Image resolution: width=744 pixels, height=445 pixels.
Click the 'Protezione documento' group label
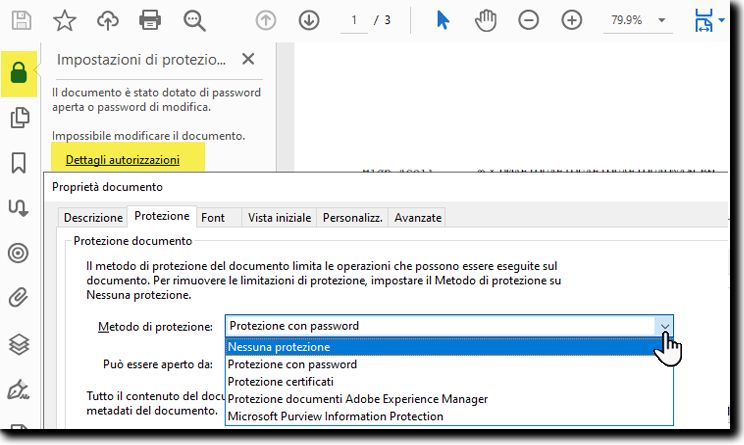132,241
